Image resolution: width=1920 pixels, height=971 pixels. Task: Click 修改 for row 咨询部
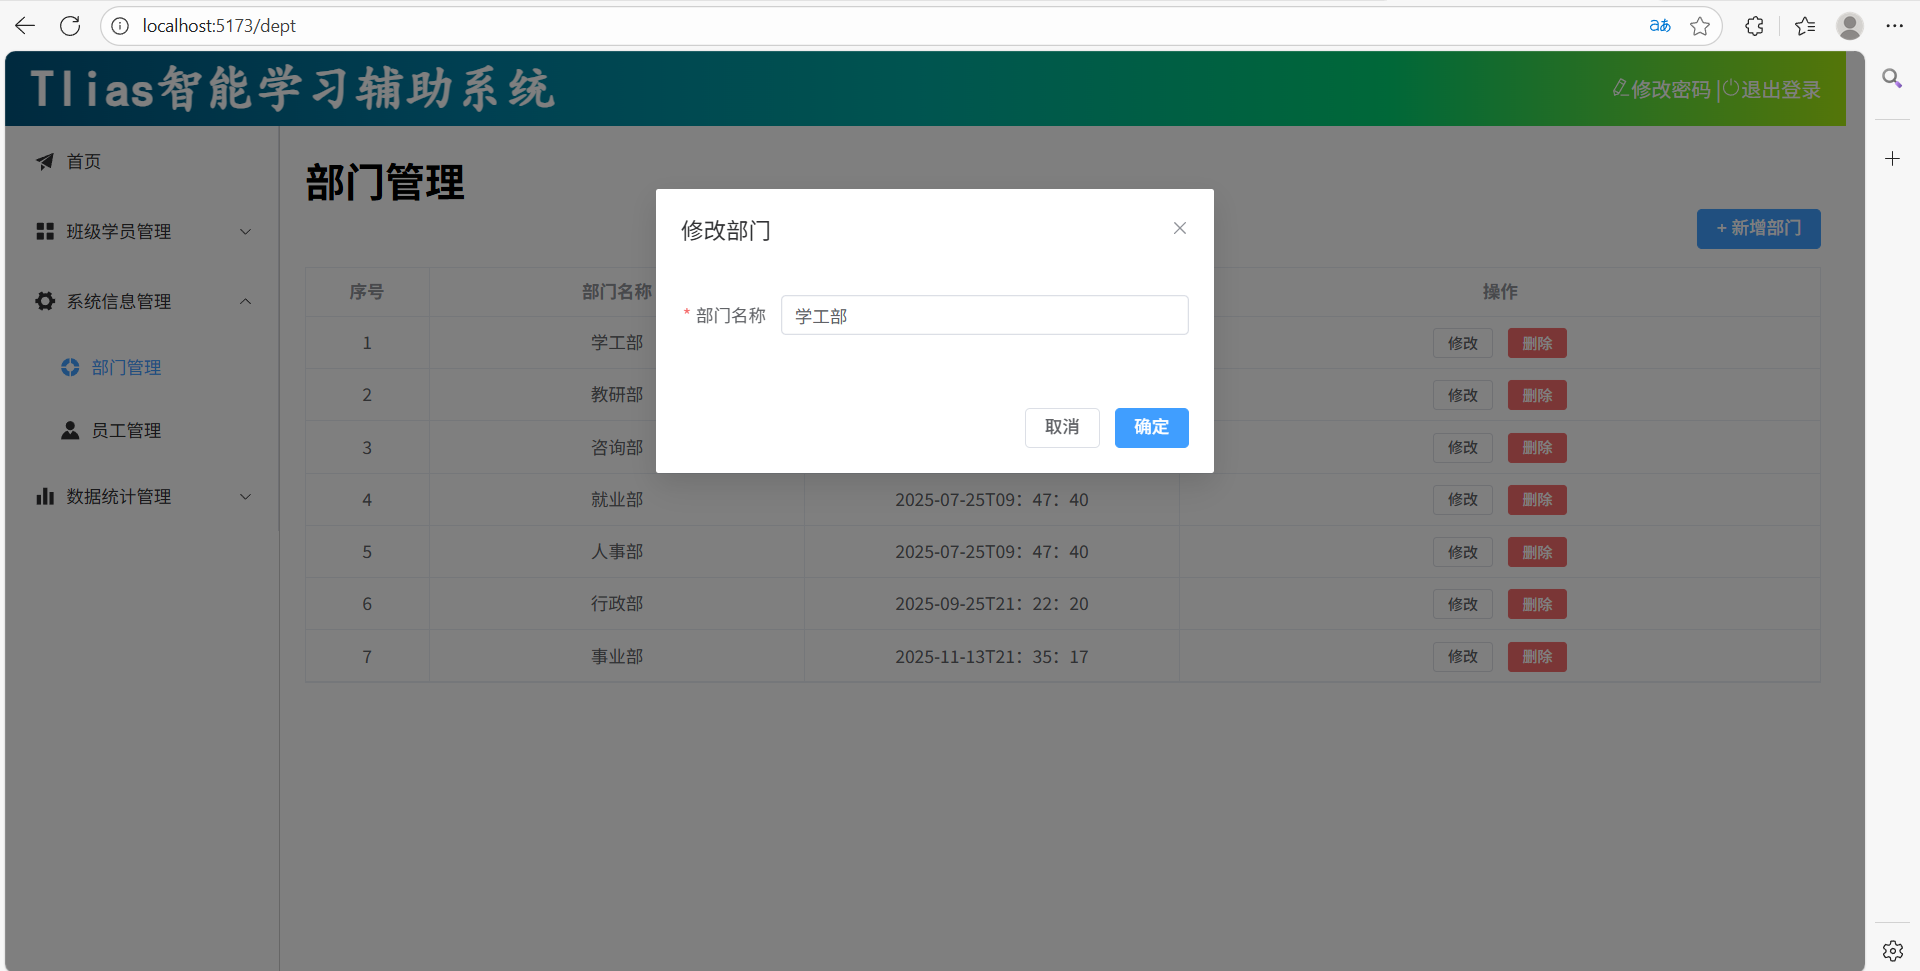pos(1462,447)
